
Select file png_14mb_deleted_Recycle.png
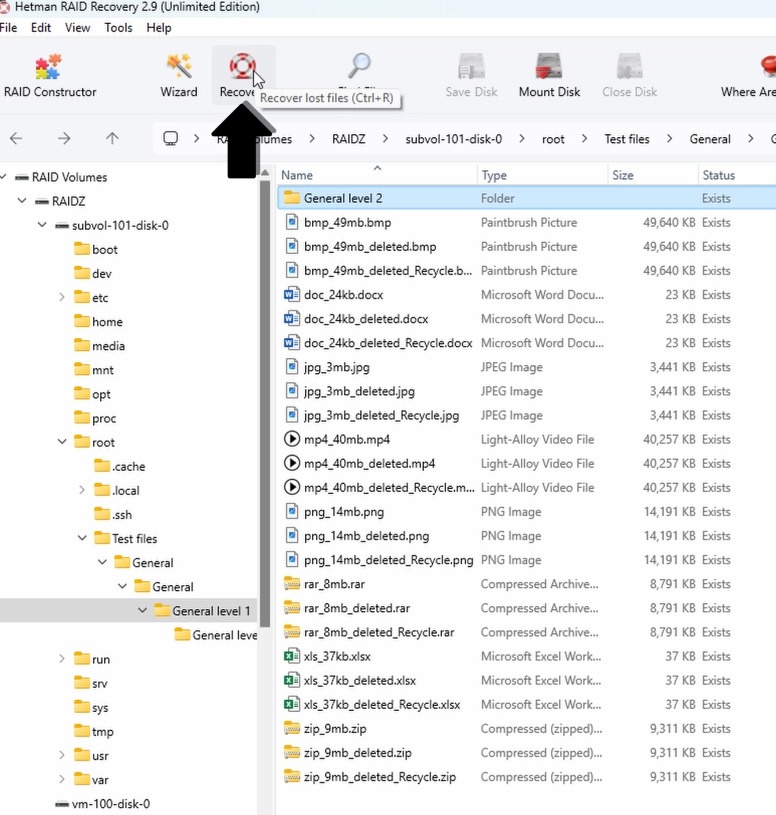pos(388,560)
